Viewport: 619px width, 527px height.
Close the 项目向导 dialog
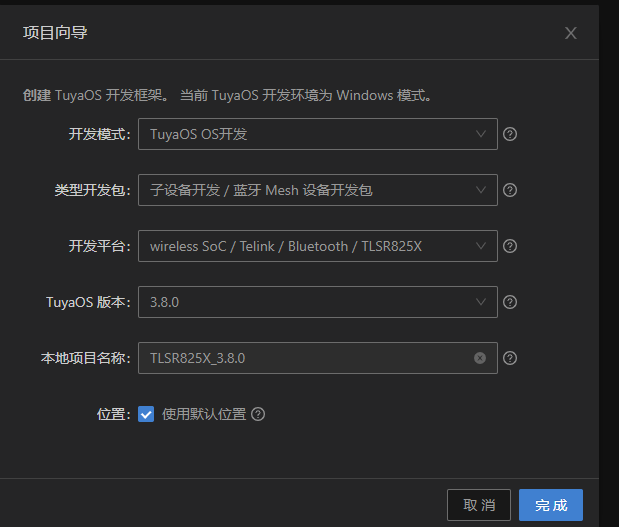pos(570,33)
